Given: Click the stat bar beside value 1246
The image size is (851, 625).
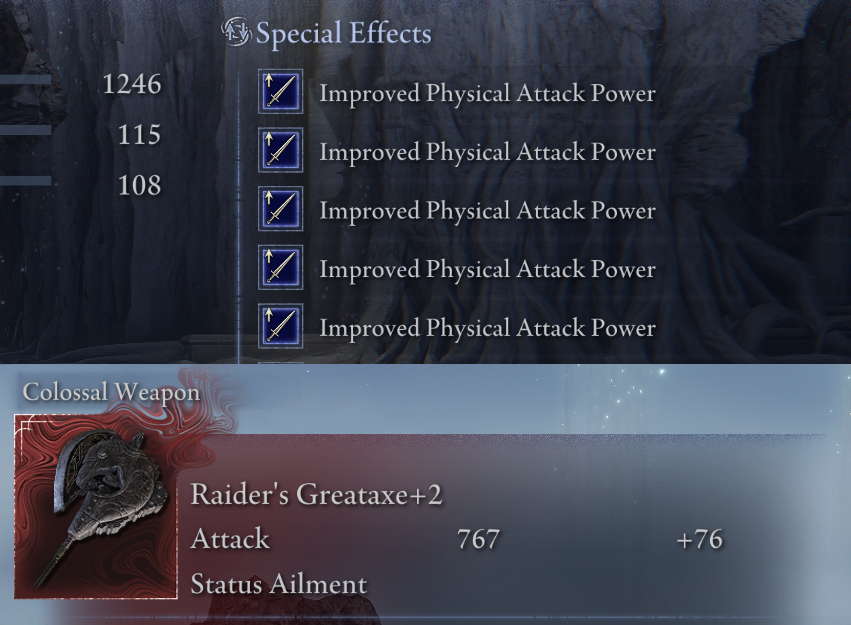Looking at the screenshot, I should tap(26, 80).
